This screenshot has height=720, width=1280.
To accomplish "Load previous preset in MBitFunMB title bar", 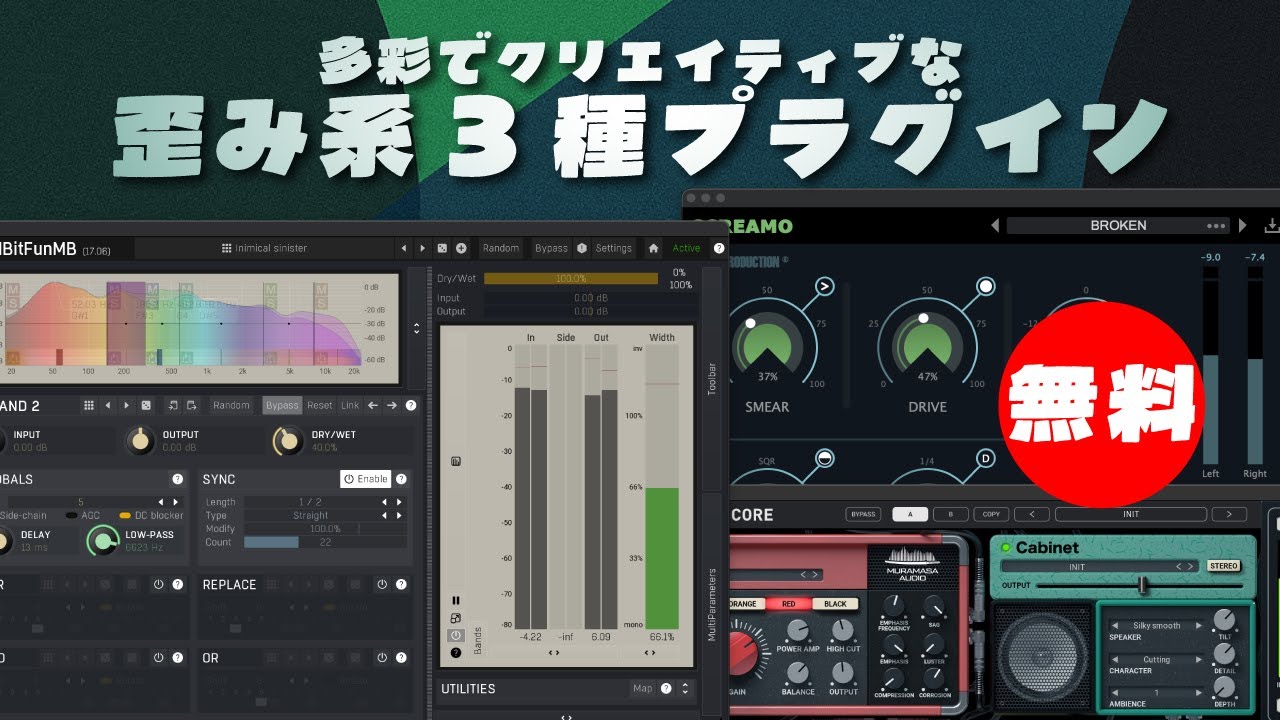I will [x=403, y=248].
